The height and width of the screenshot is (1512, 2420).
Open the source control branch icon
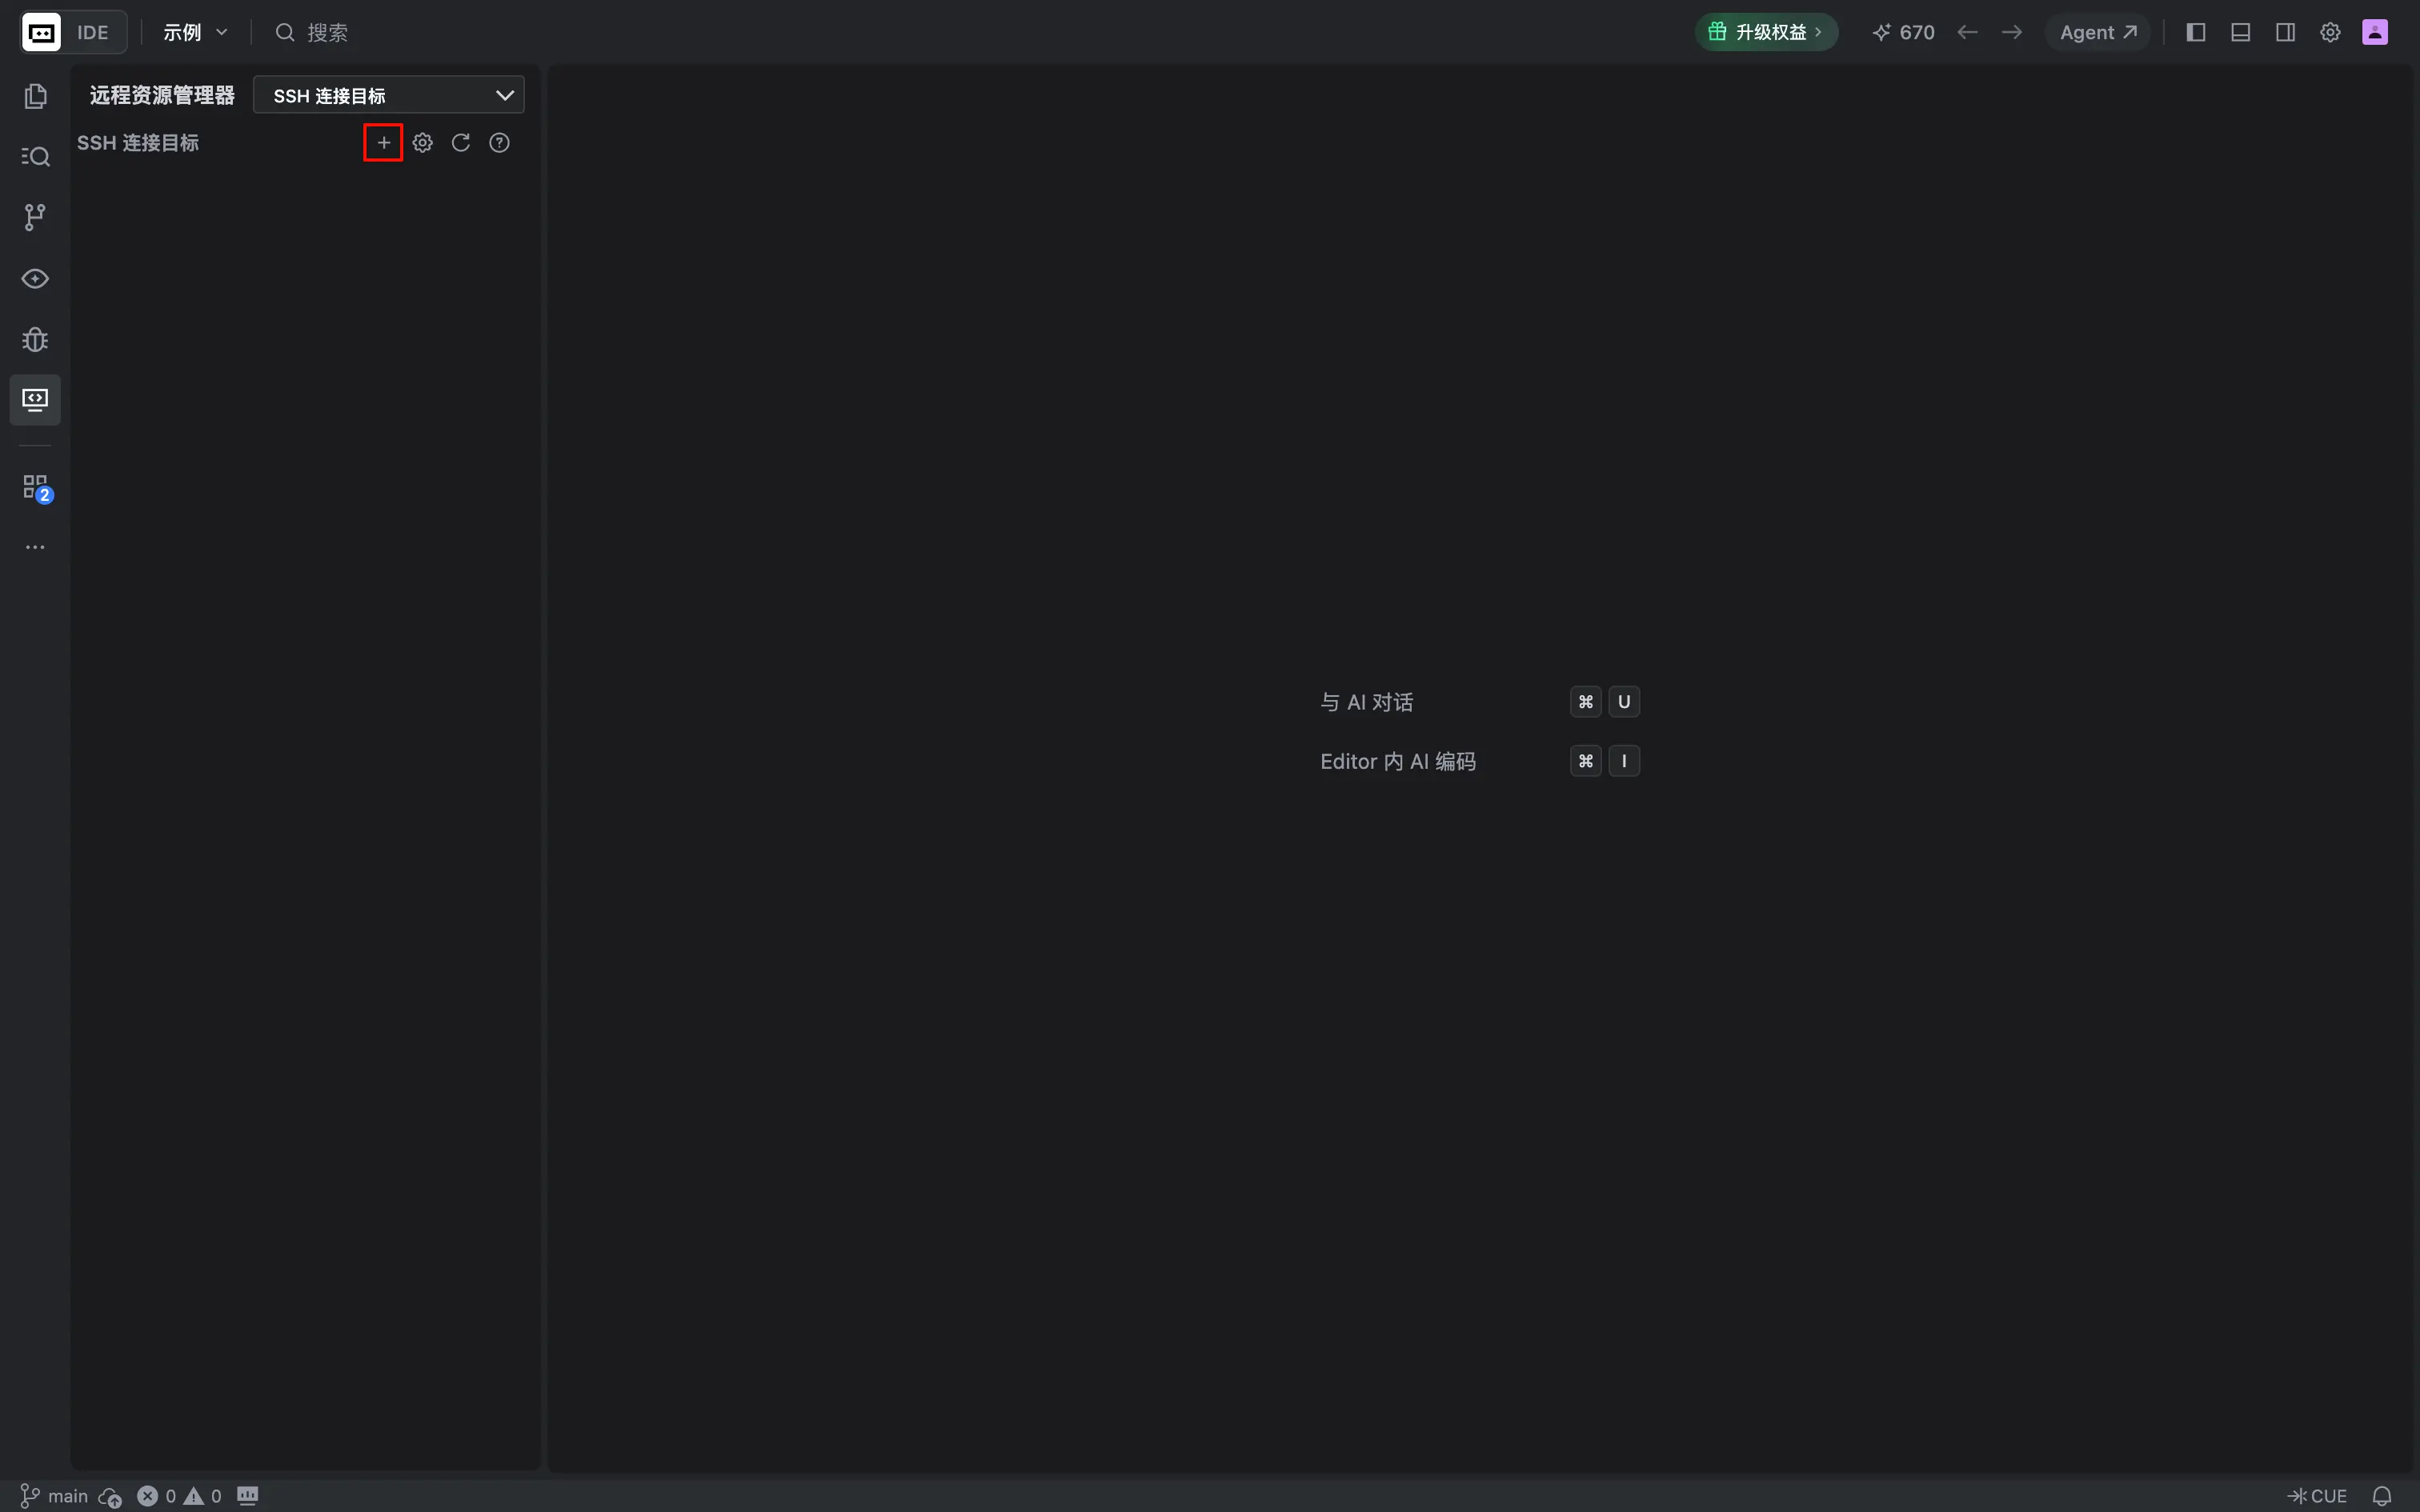35,217
